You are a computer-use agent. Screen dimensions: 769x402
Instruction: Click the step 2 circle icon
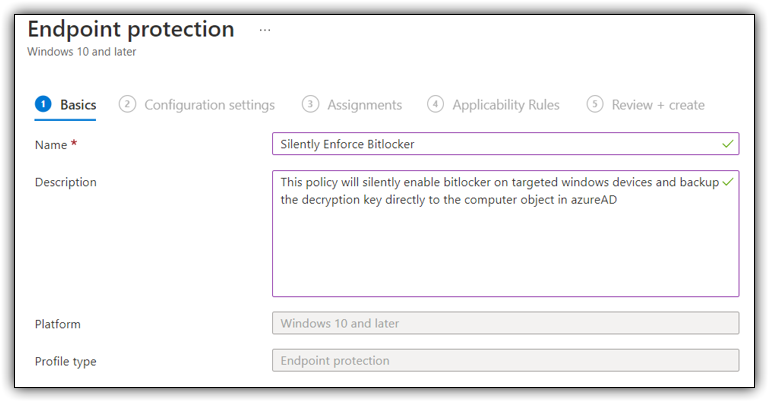click(x=127, y=104)
